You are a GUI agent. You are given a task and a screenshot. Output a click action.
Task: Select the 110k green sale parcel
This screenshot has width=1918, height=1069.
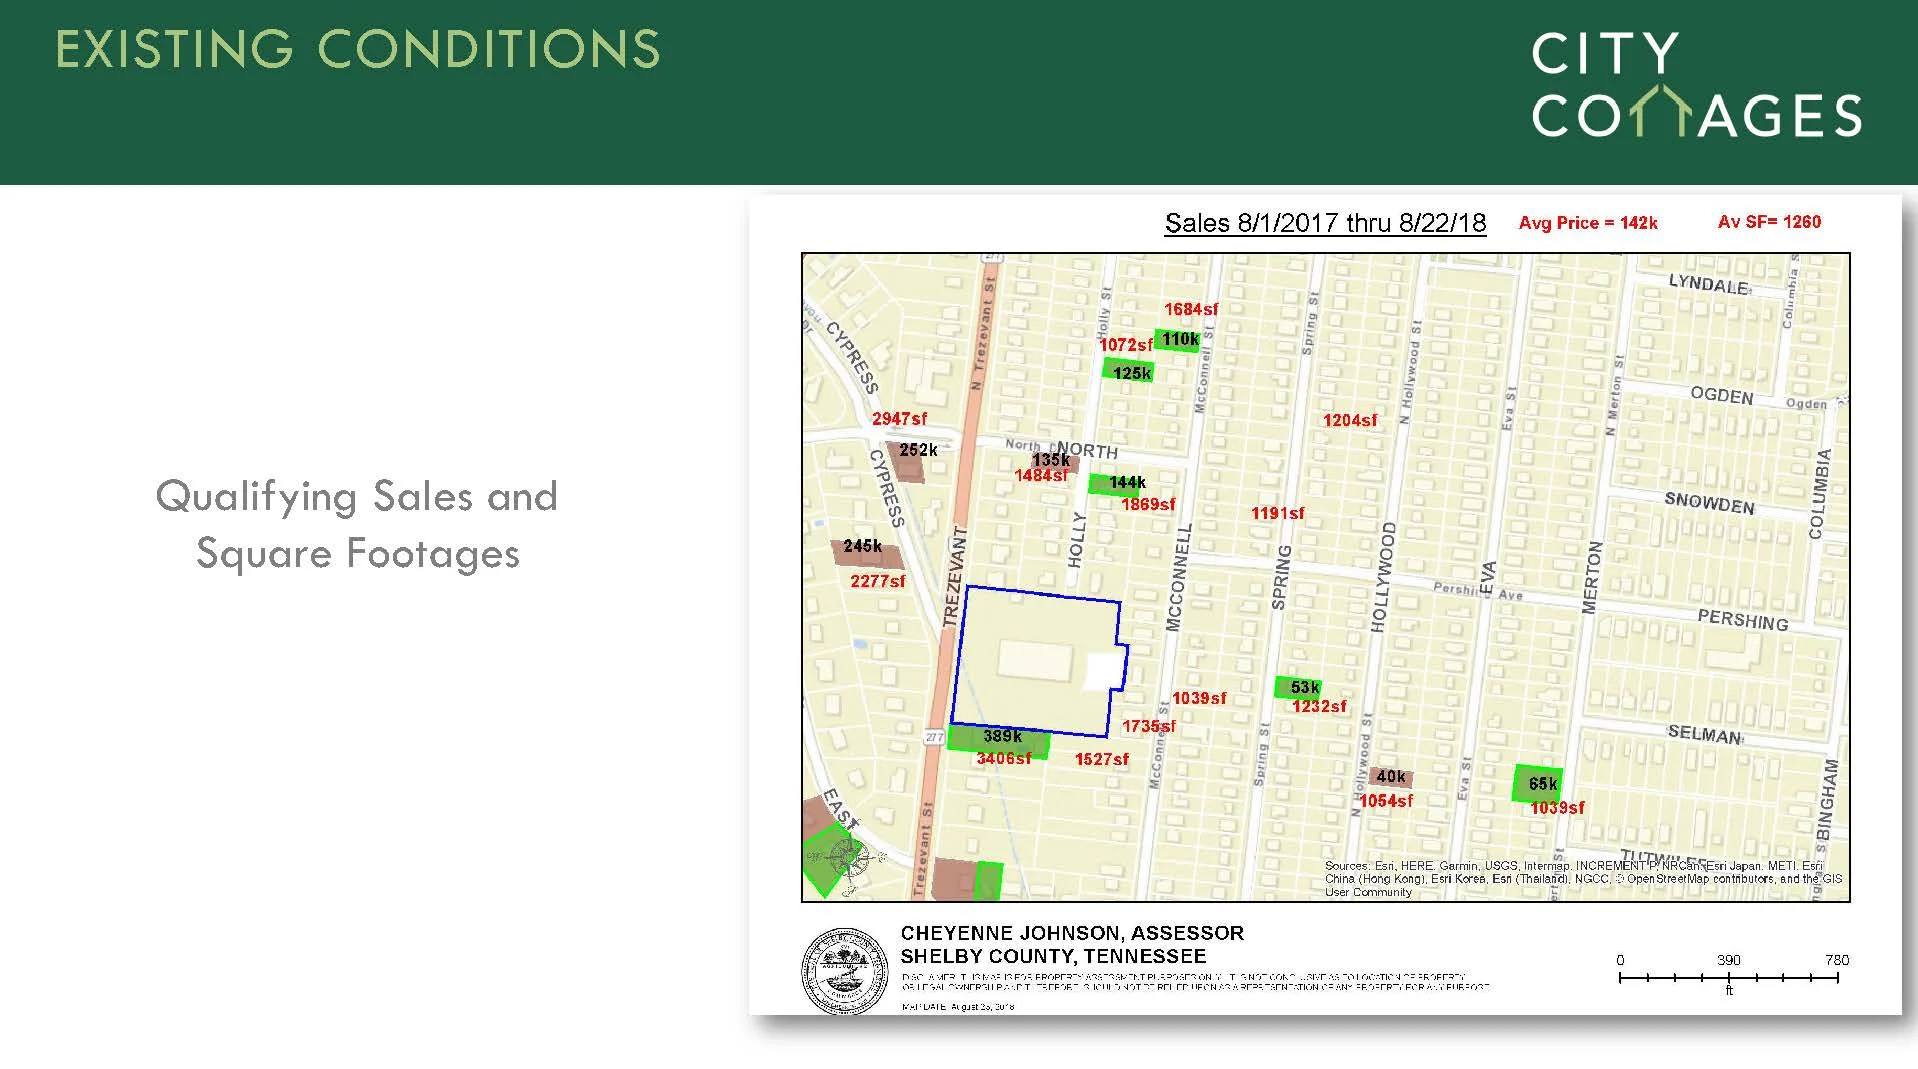click(1177, 340)
